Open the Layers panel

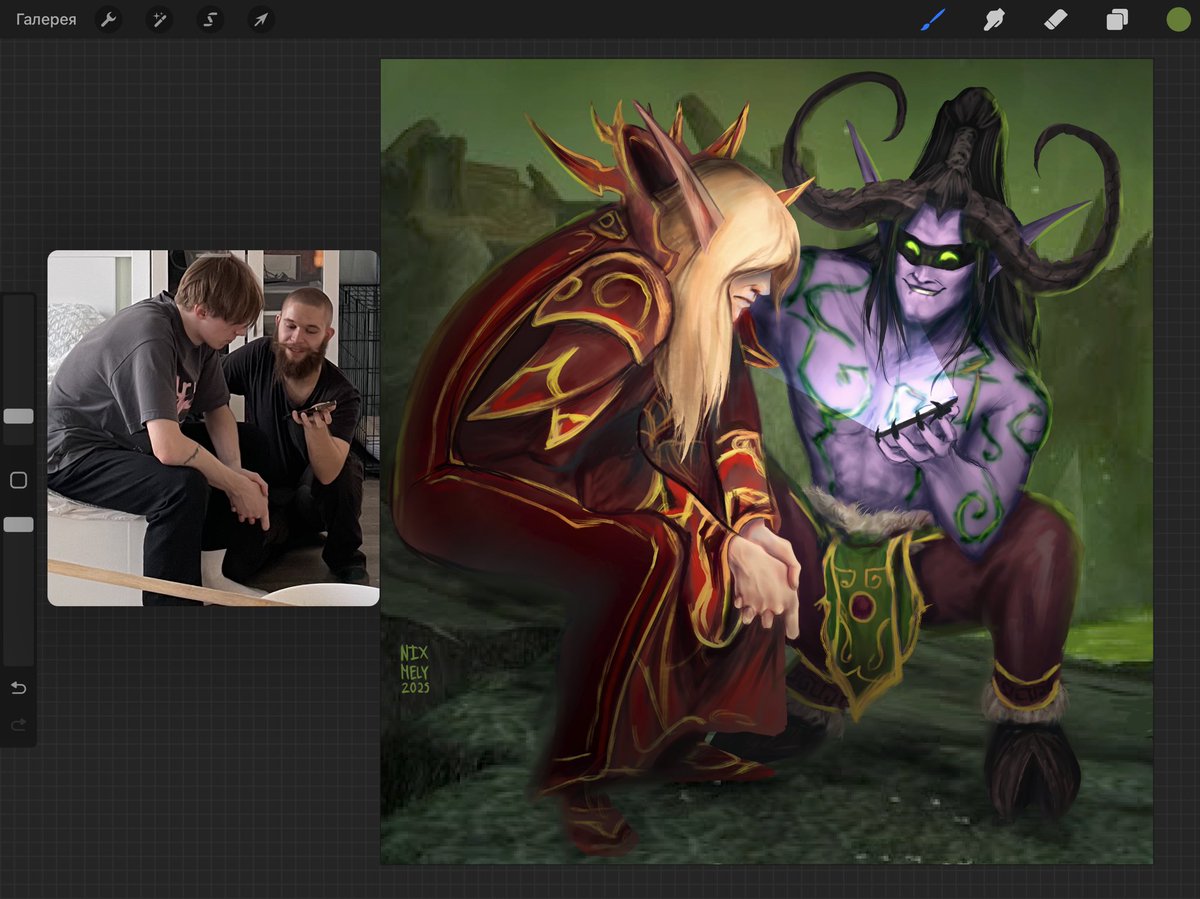pos(1117,20)
